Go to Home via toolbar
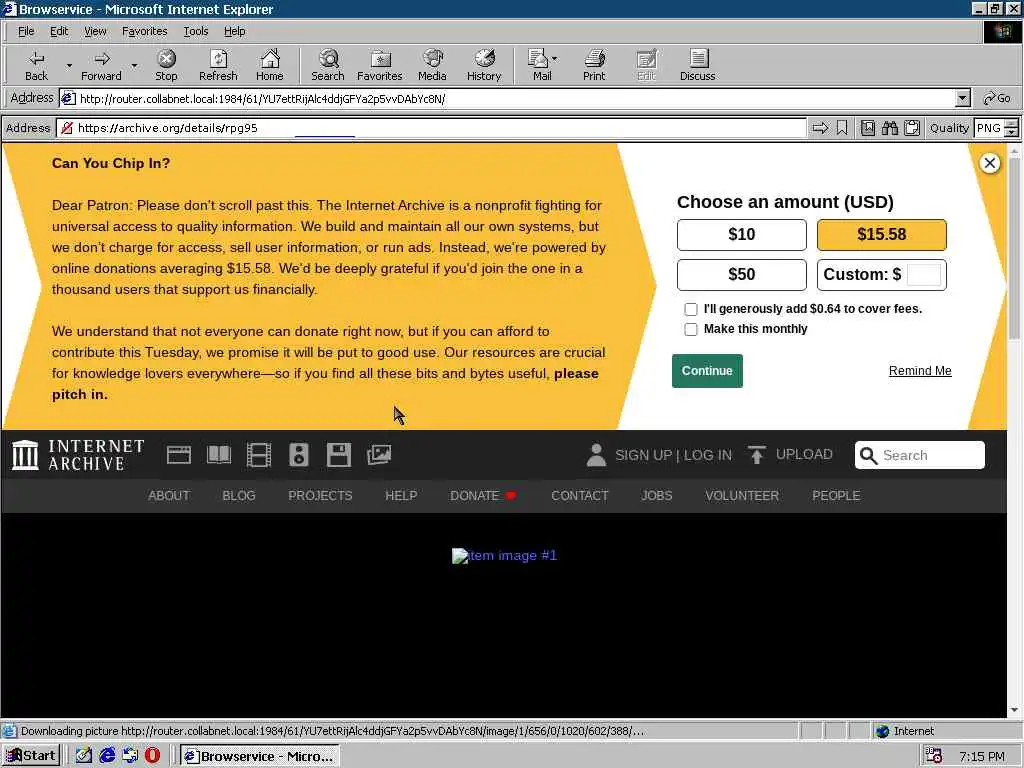 coord(270,65)
